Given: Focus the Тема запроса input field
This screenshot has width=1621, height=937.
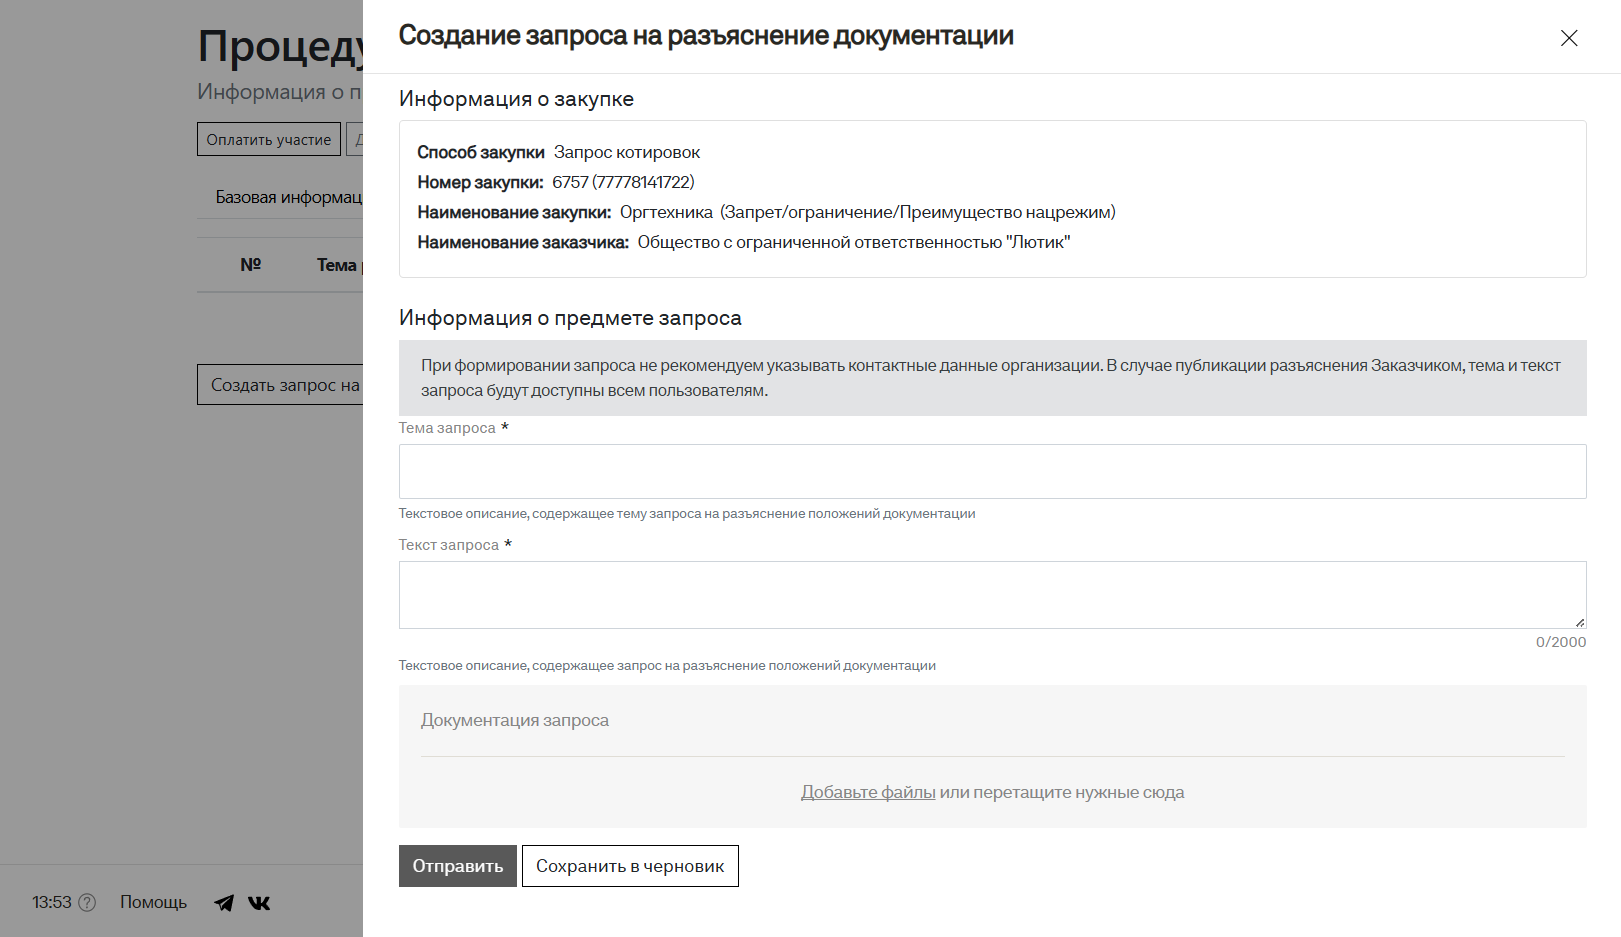Looking at the screenshot, I should (x=991, y=471).
